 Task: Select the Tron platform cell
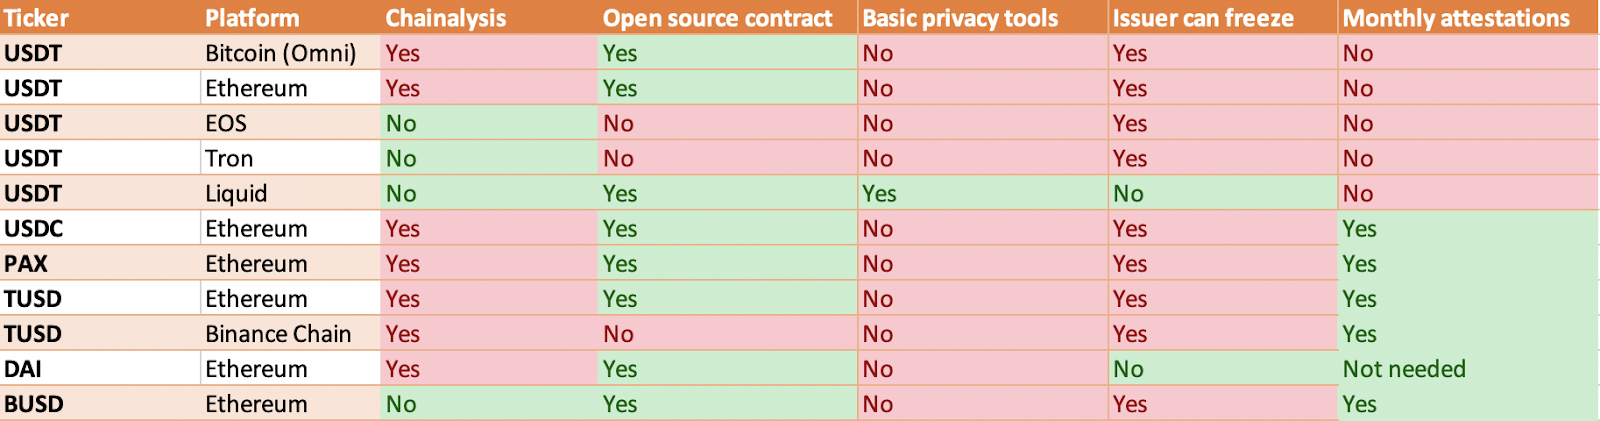[290, 158]
